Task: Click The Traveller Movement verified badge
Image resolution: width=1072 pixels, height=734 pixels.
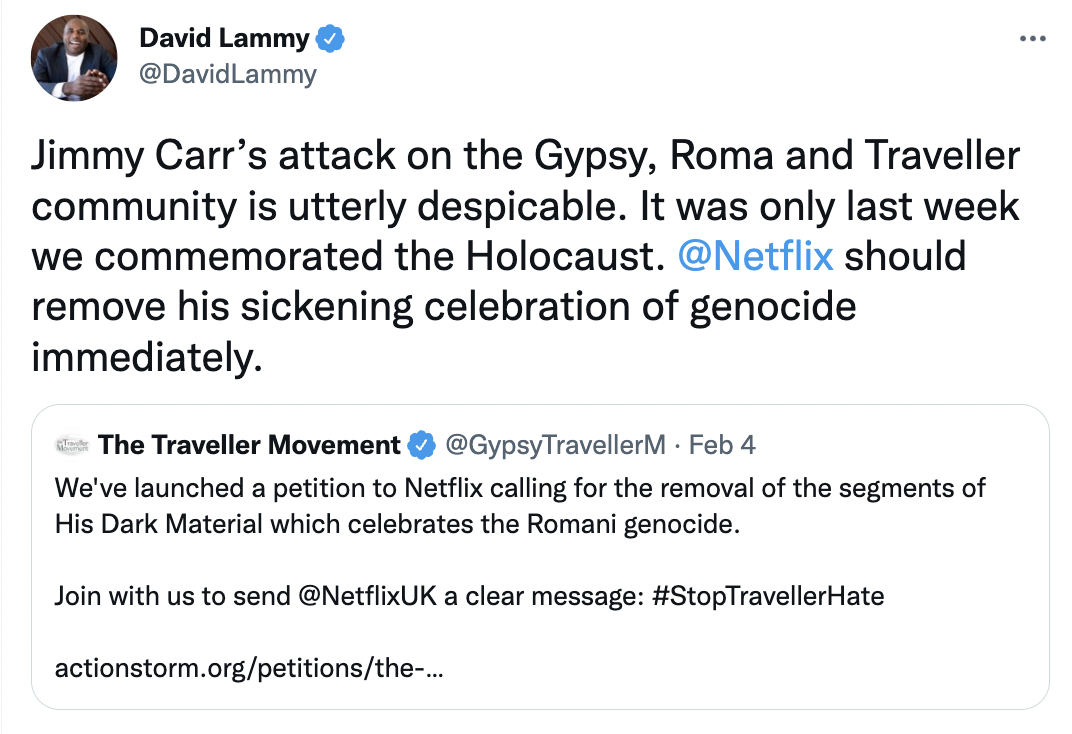Action: pyautogui.click(x=421, y=446)
